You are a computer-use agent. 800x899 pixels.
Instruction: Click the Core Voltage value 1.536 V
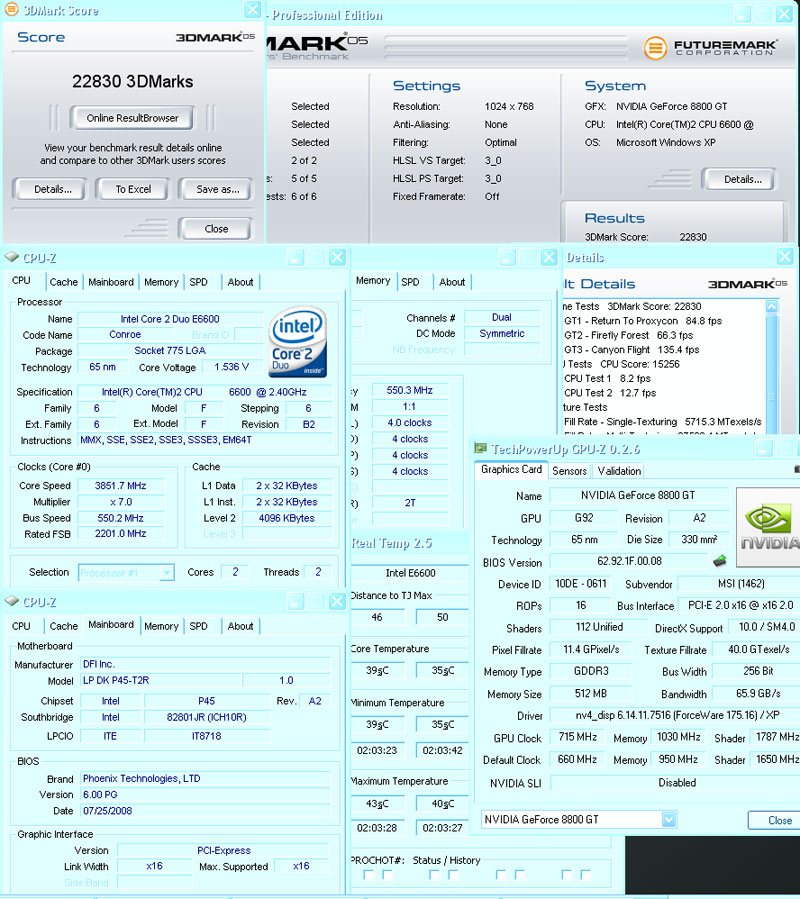[x=232, y=367]
